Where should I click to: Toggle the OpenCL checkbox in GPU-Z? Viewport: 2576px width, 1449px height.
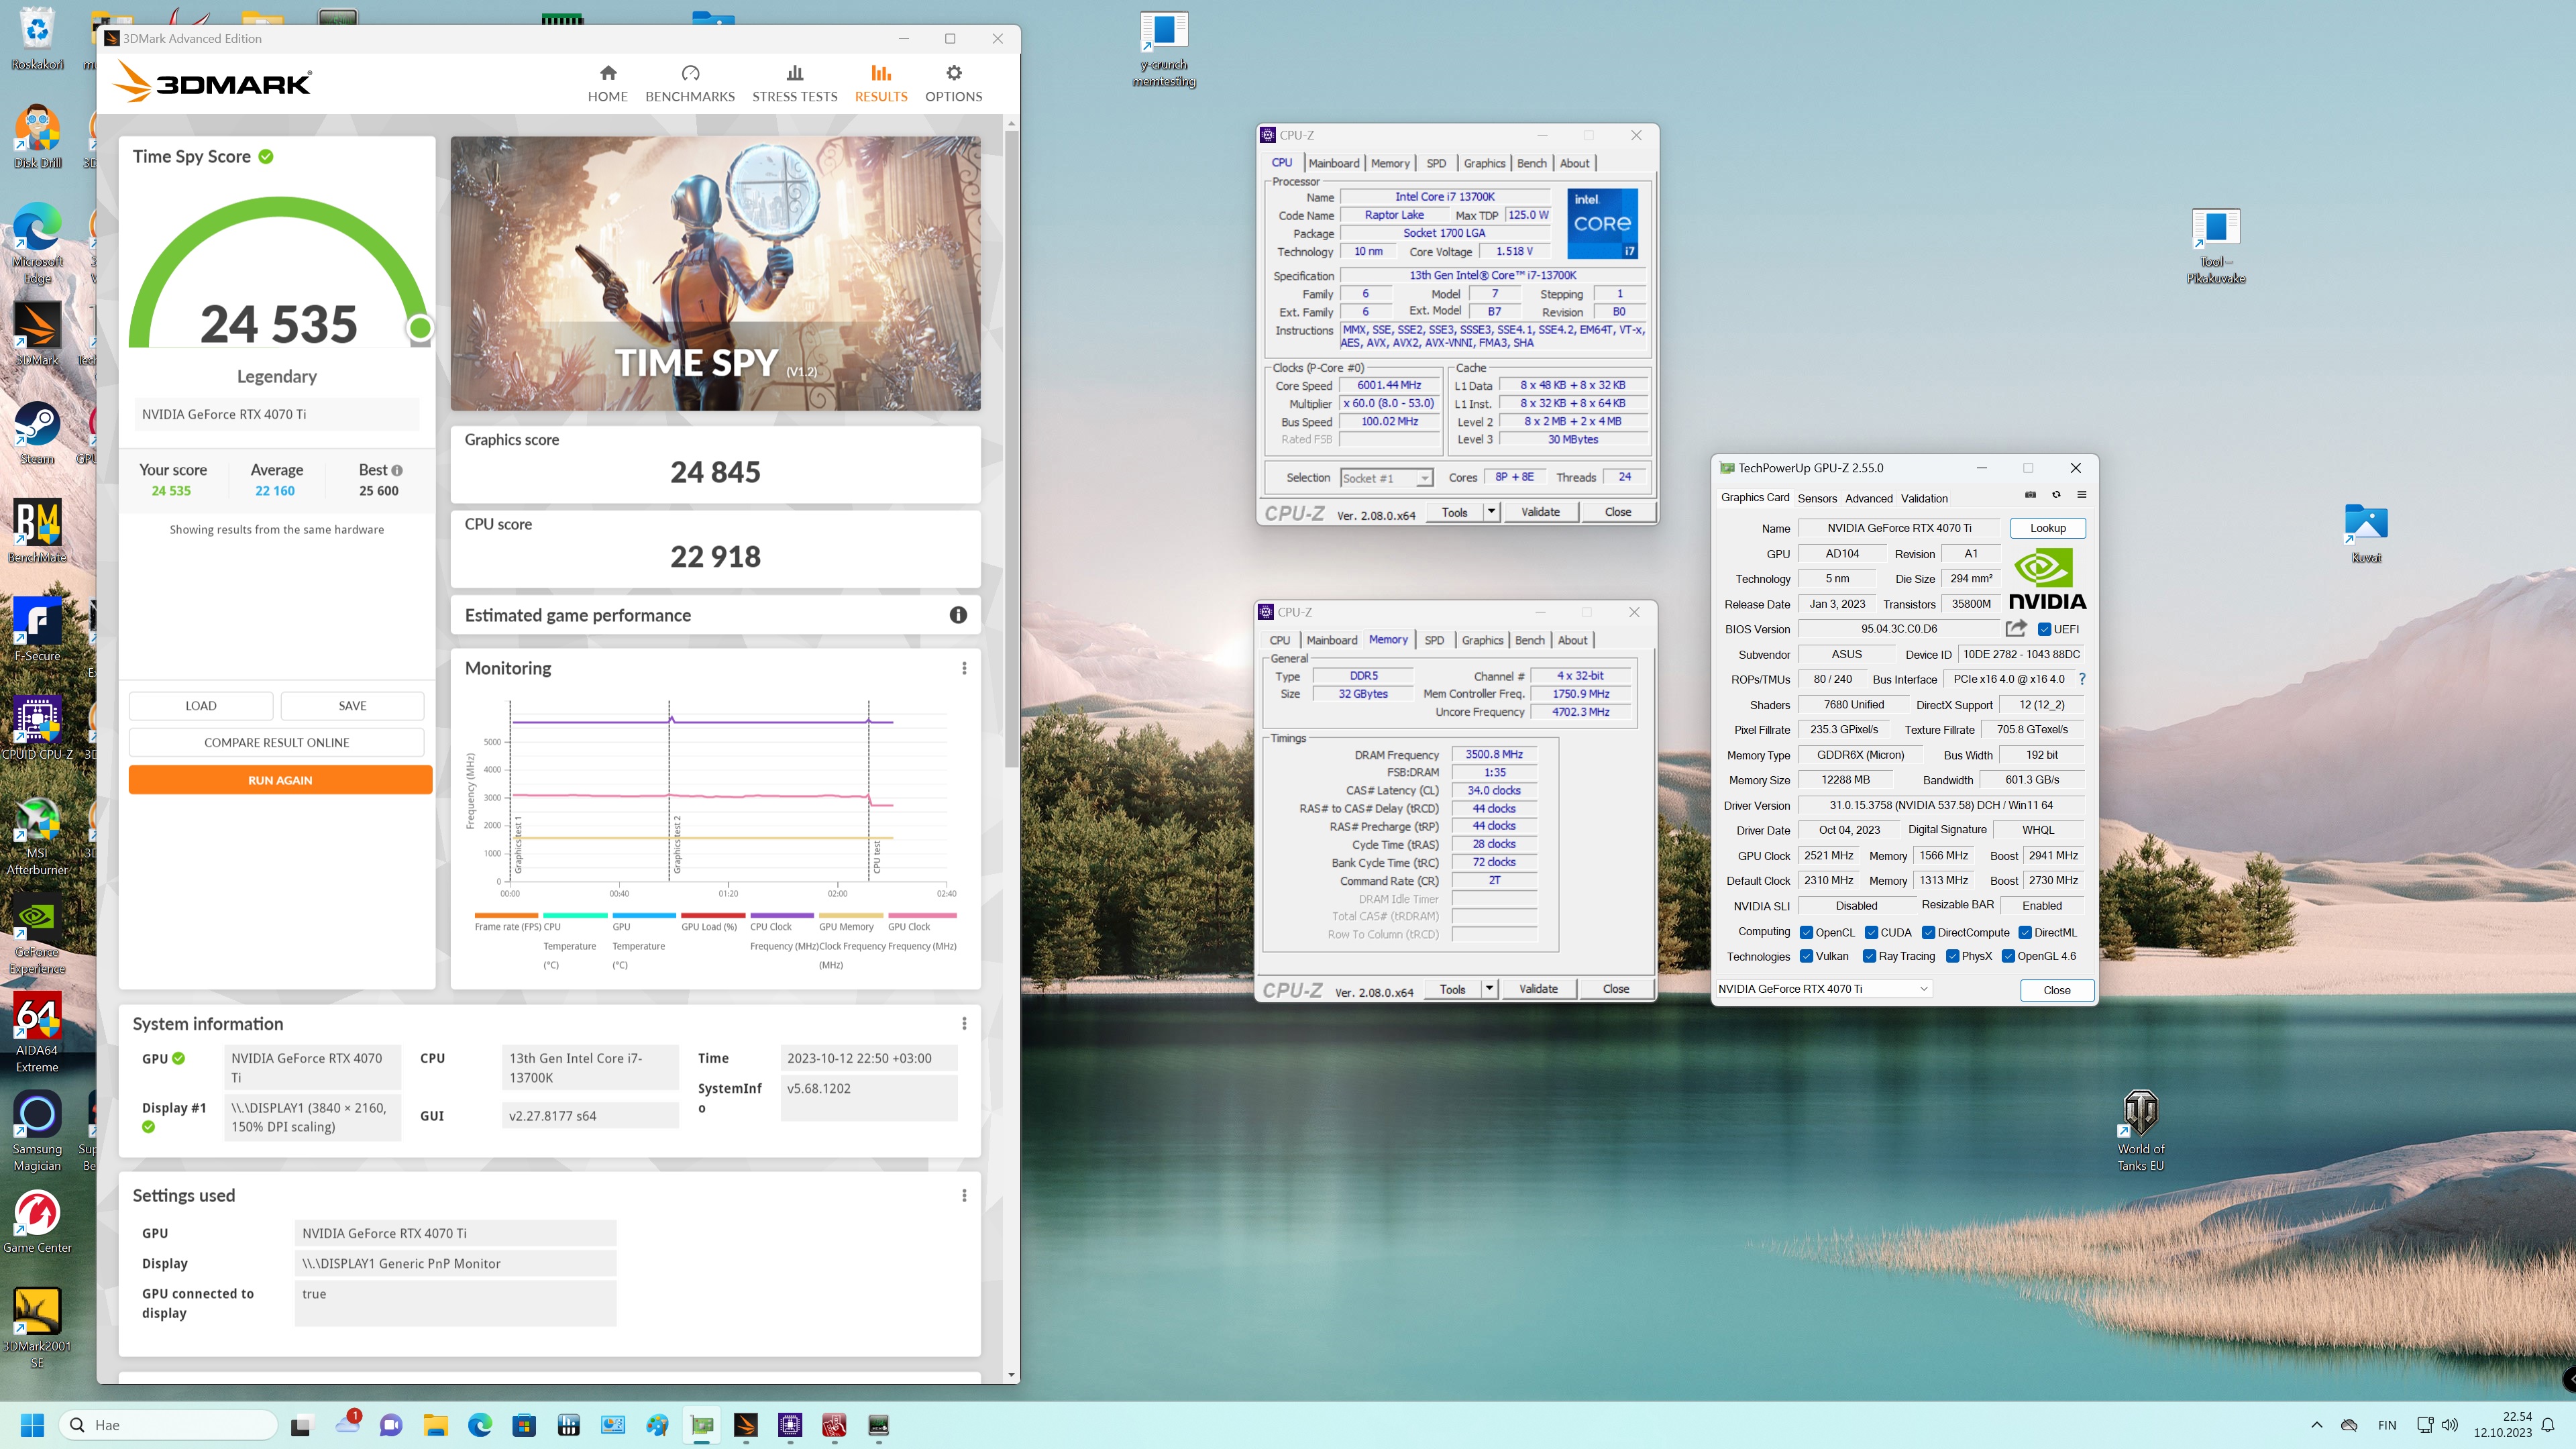click(x=1806, y=932)
